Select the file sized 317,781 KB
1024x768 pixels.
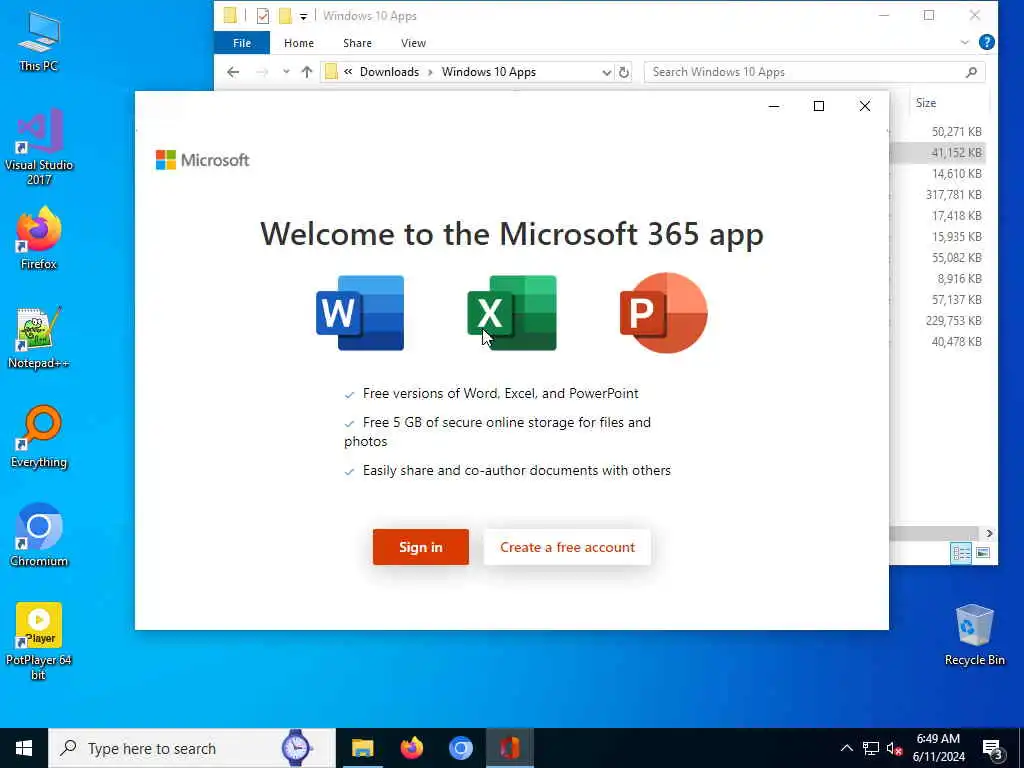pos(953,195)
